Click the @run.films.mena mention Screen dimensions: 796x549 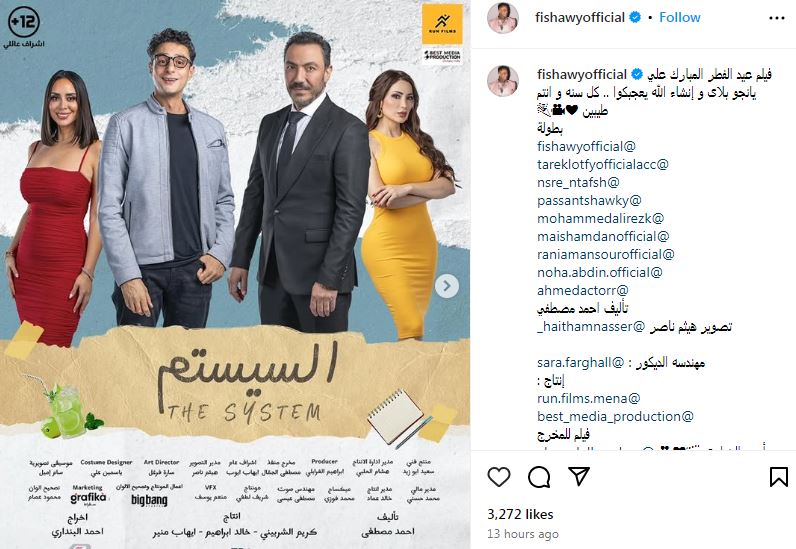(588, 399)
